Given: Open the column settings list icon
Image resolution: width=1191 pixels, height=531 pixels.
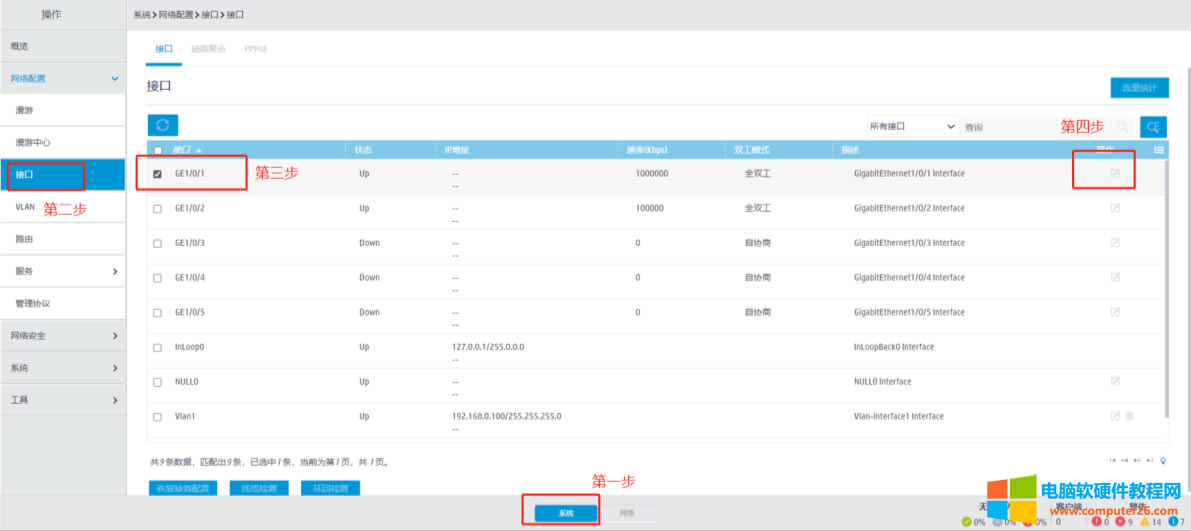Looking at the screenshot, I should coord(1159,150).
